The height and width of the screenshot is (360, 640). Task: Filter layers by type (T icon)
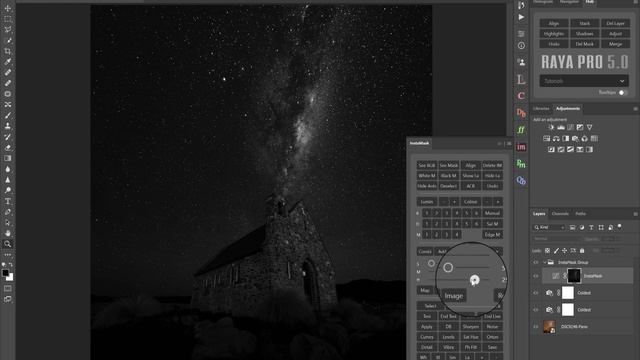(591, 227)
